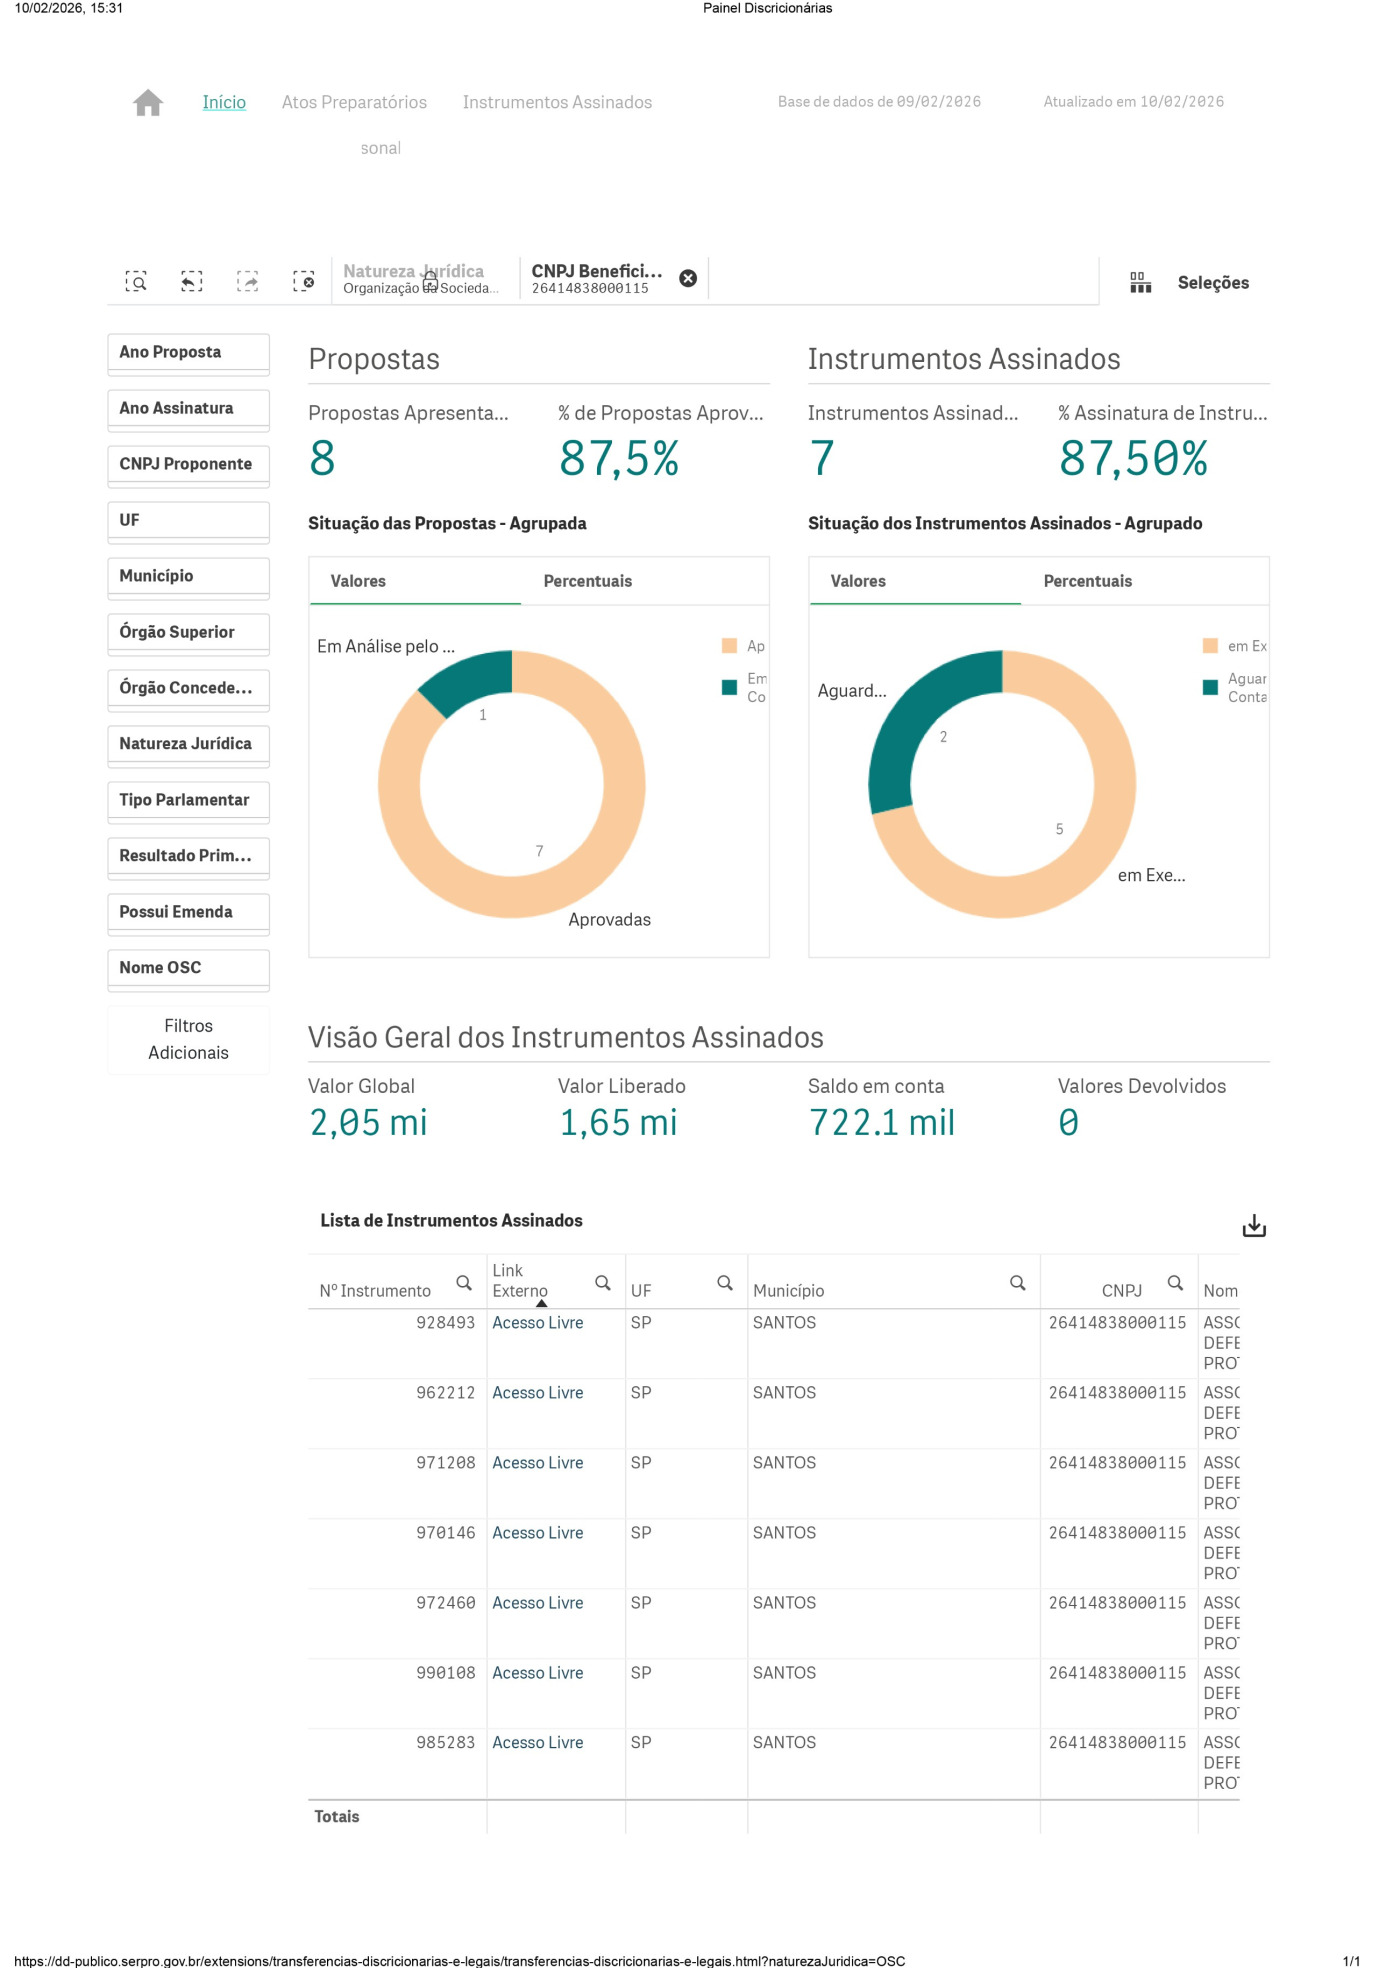Open the Nome OSC filter

point(188,969)
